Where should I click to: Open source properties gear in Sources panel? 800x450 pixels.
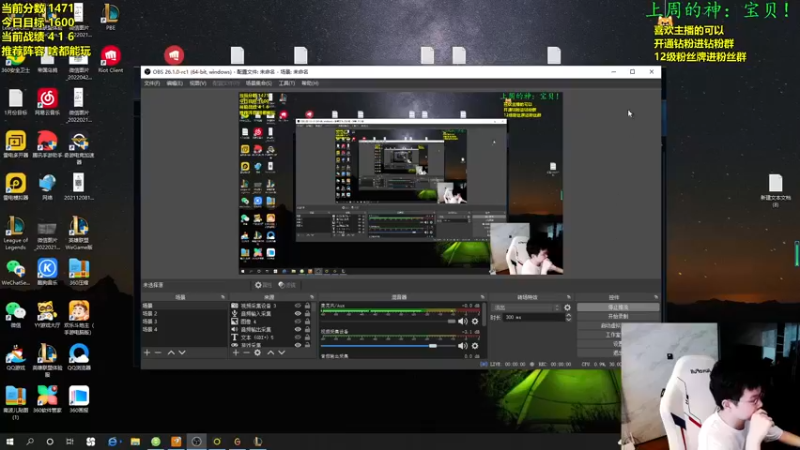pos(258,353)
